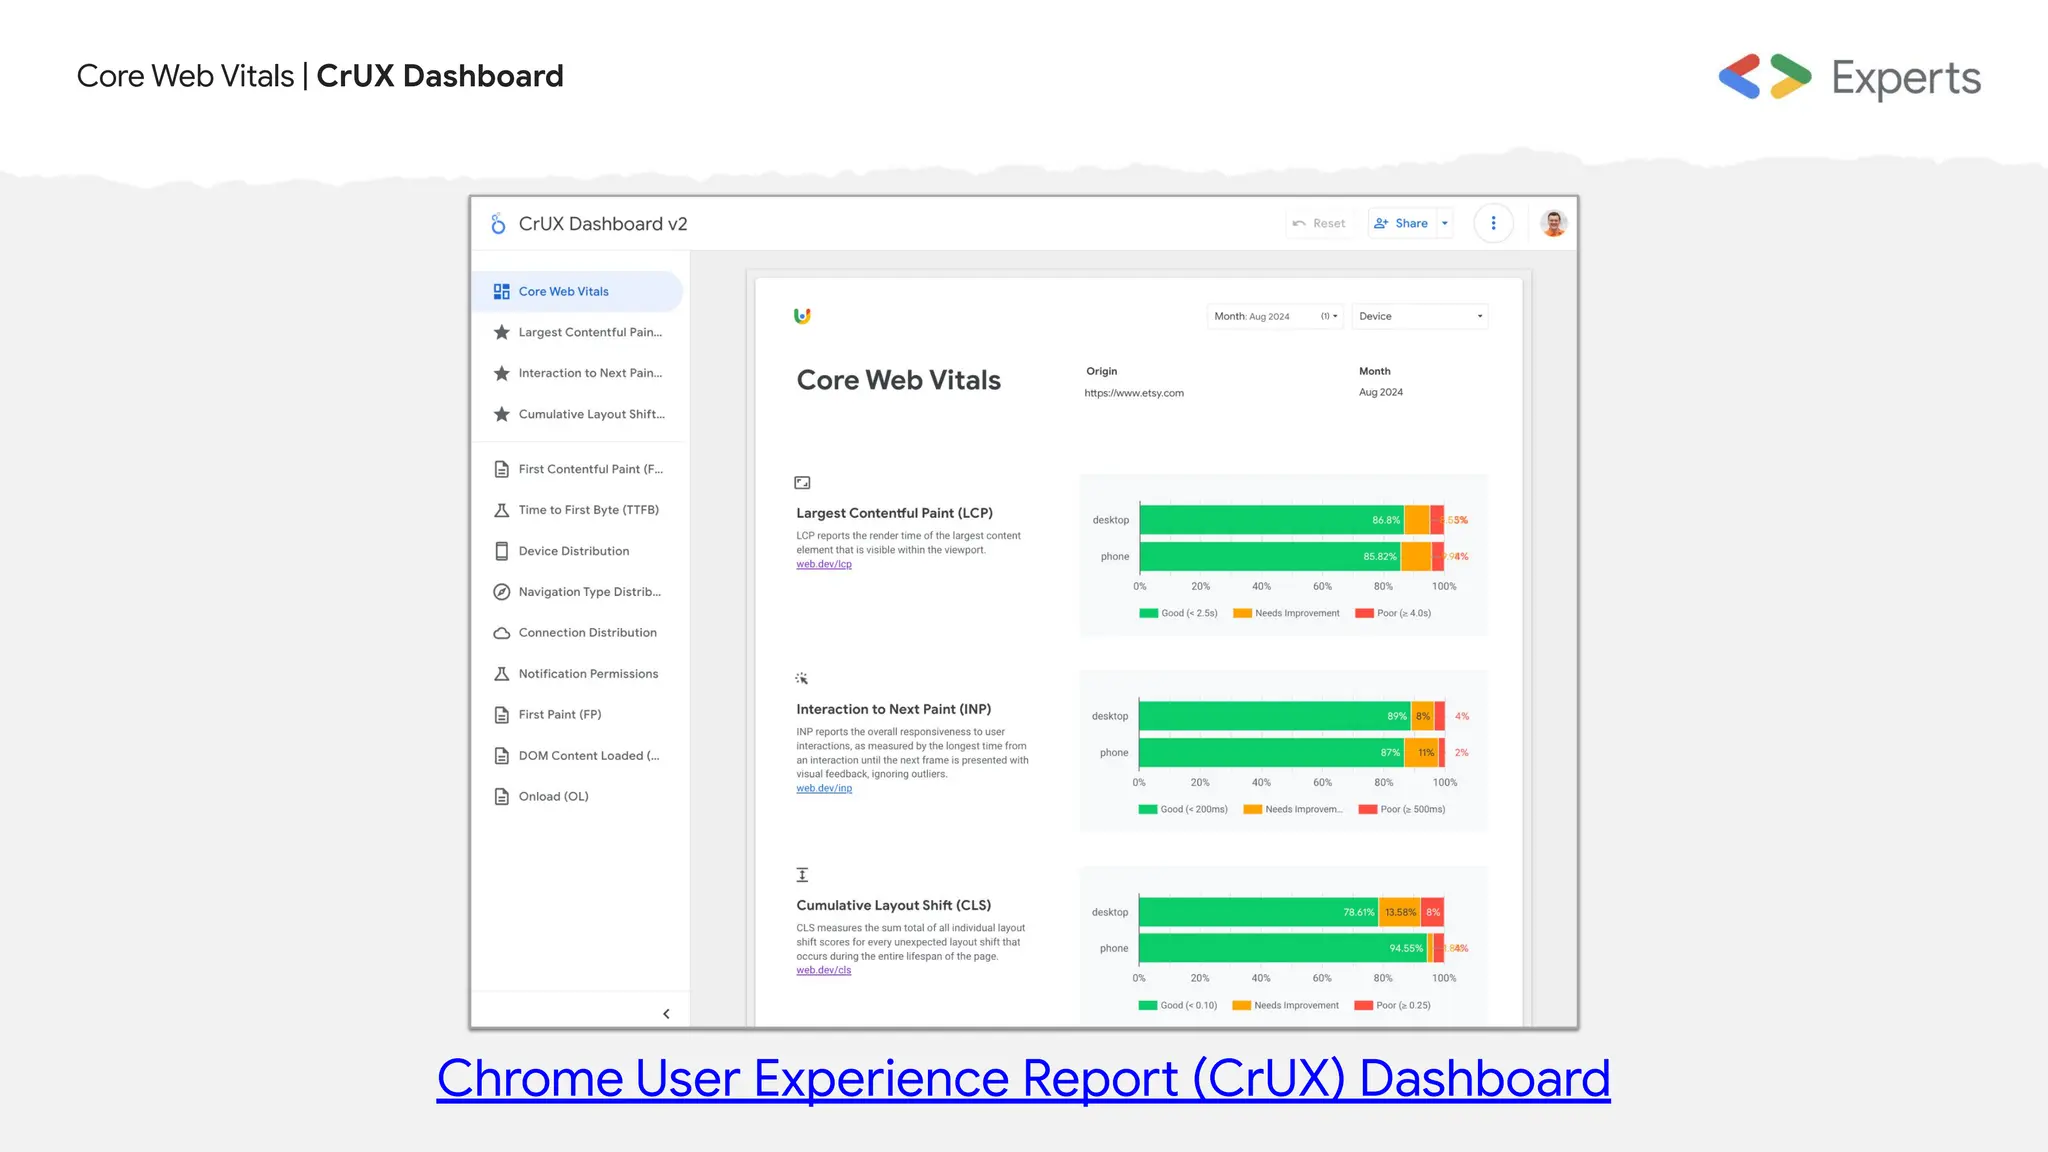2048x1152 pixels.
Task: Click the flask icon beside Time to First Byte
Action: click(x=502, y=510)
